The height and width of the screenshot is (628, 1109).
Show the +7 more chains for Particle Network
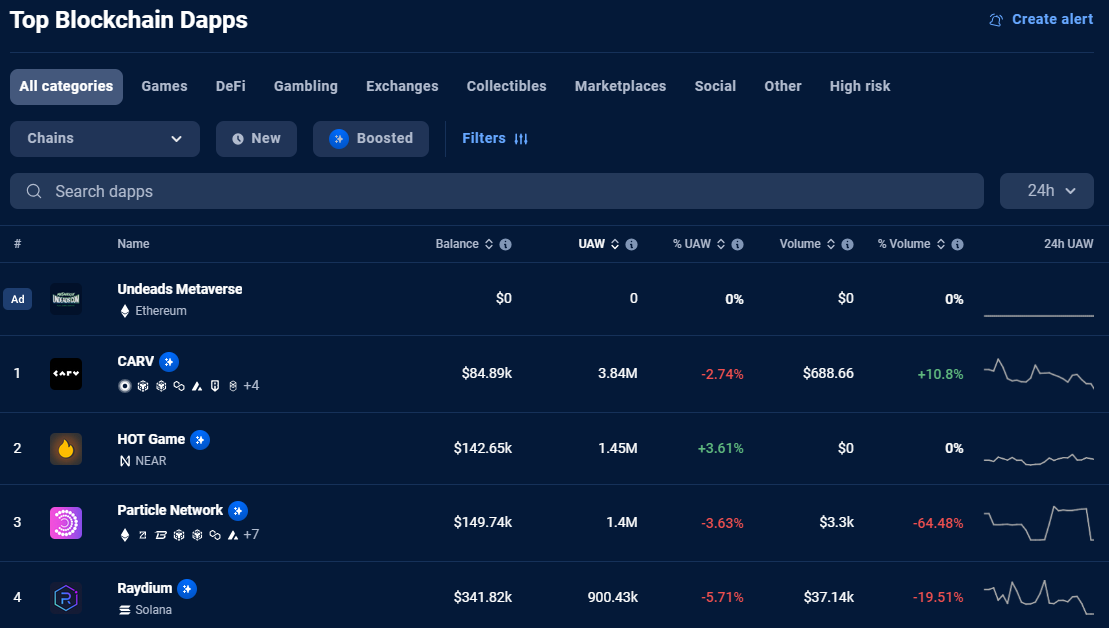(251, 535)
